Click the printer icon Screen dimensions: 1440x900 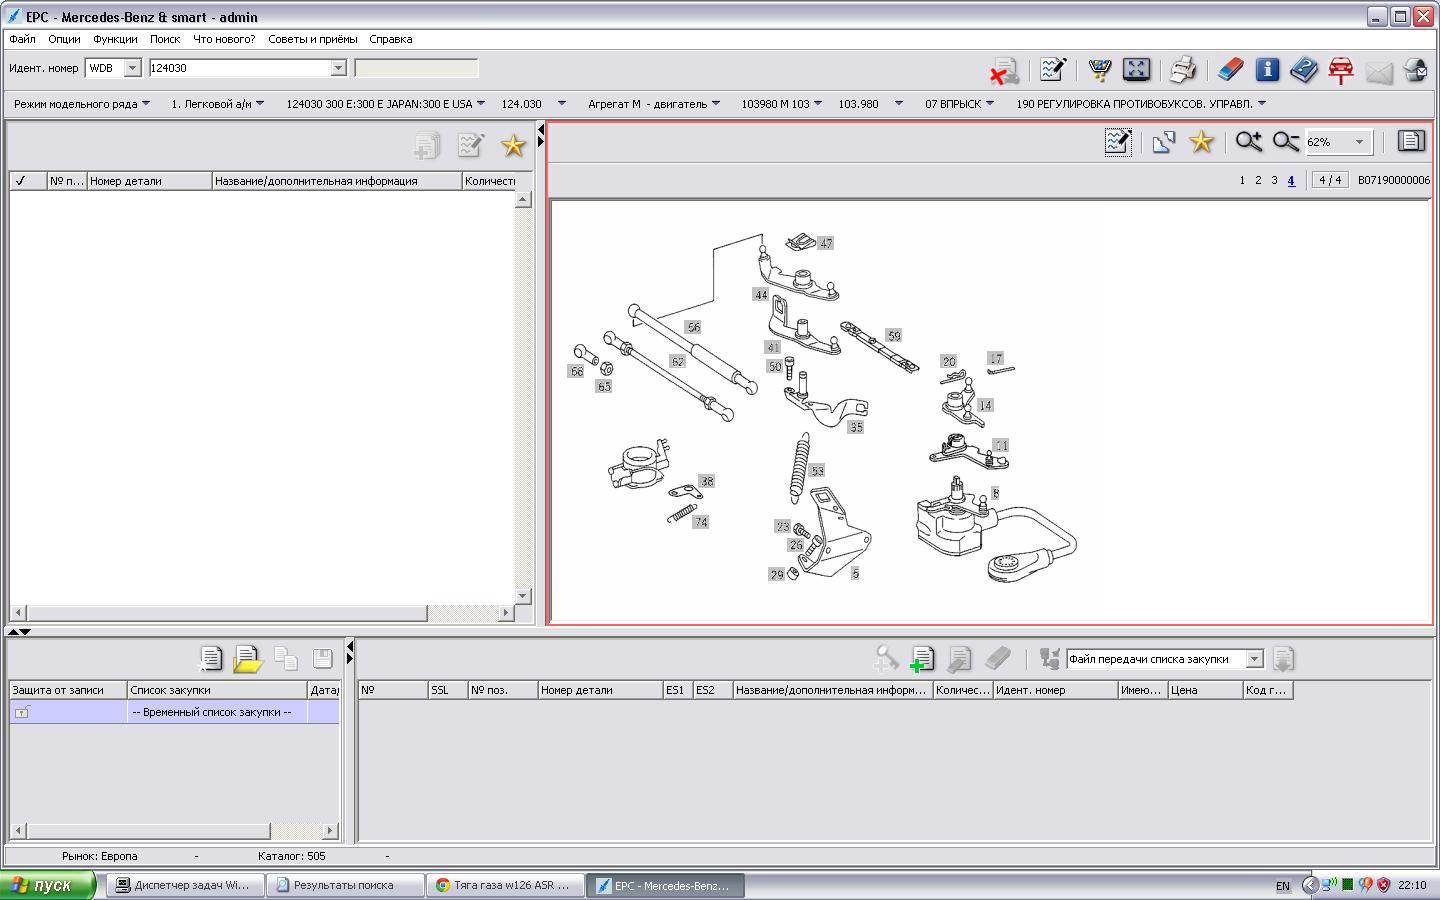click(1183, 69)
